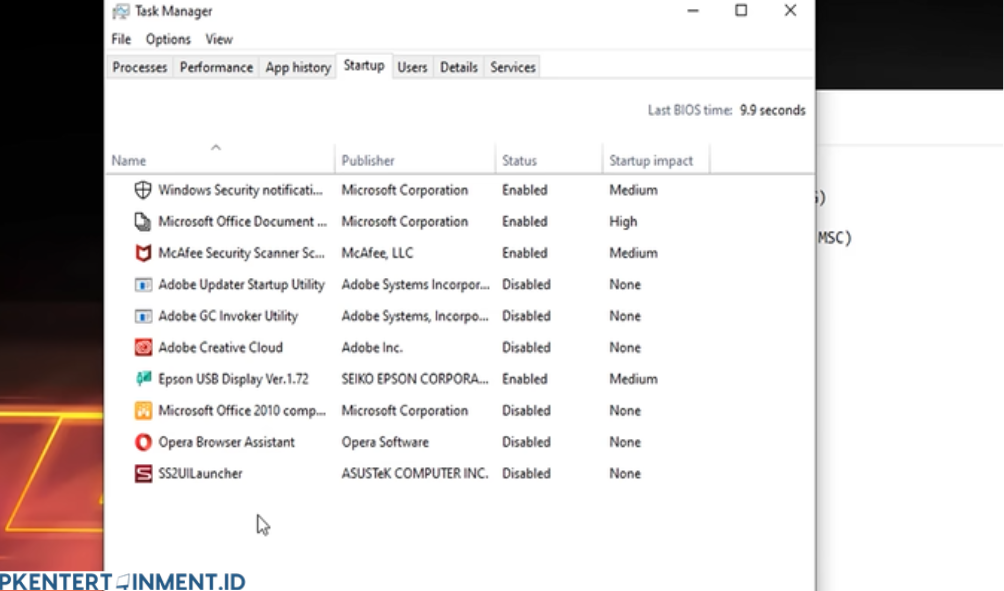The width and height of the screenshot is (1004, 591).
Task: Switch to the Users tab
Action: pyautogui.click(x=412, y=67)
